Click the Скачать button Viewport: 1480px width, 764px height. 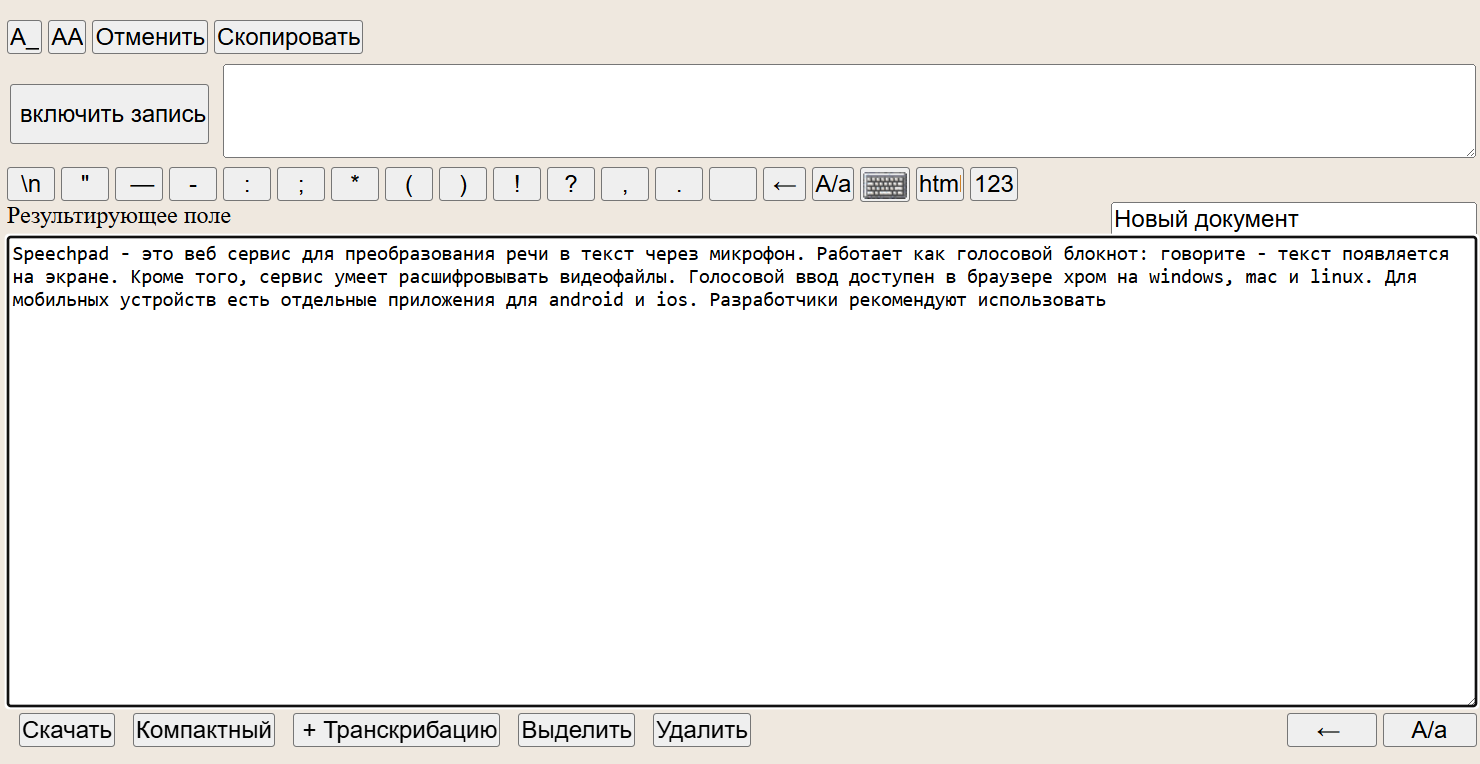(67, 730)
